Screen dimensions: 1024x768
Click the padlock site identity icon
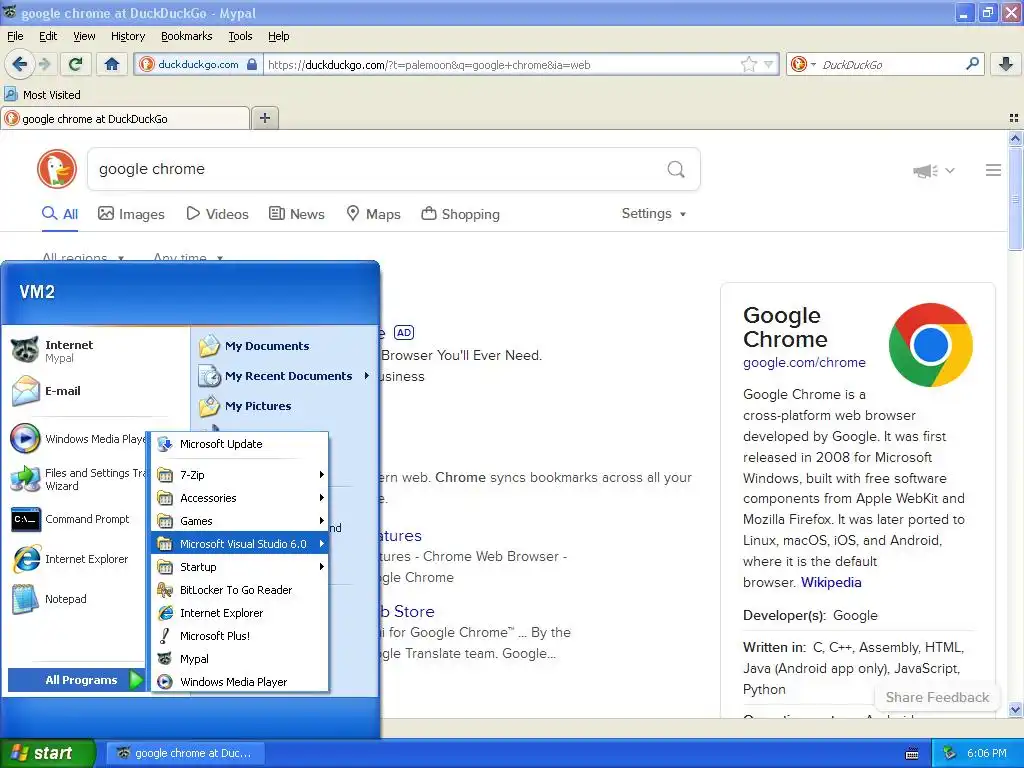pos(252,64)
